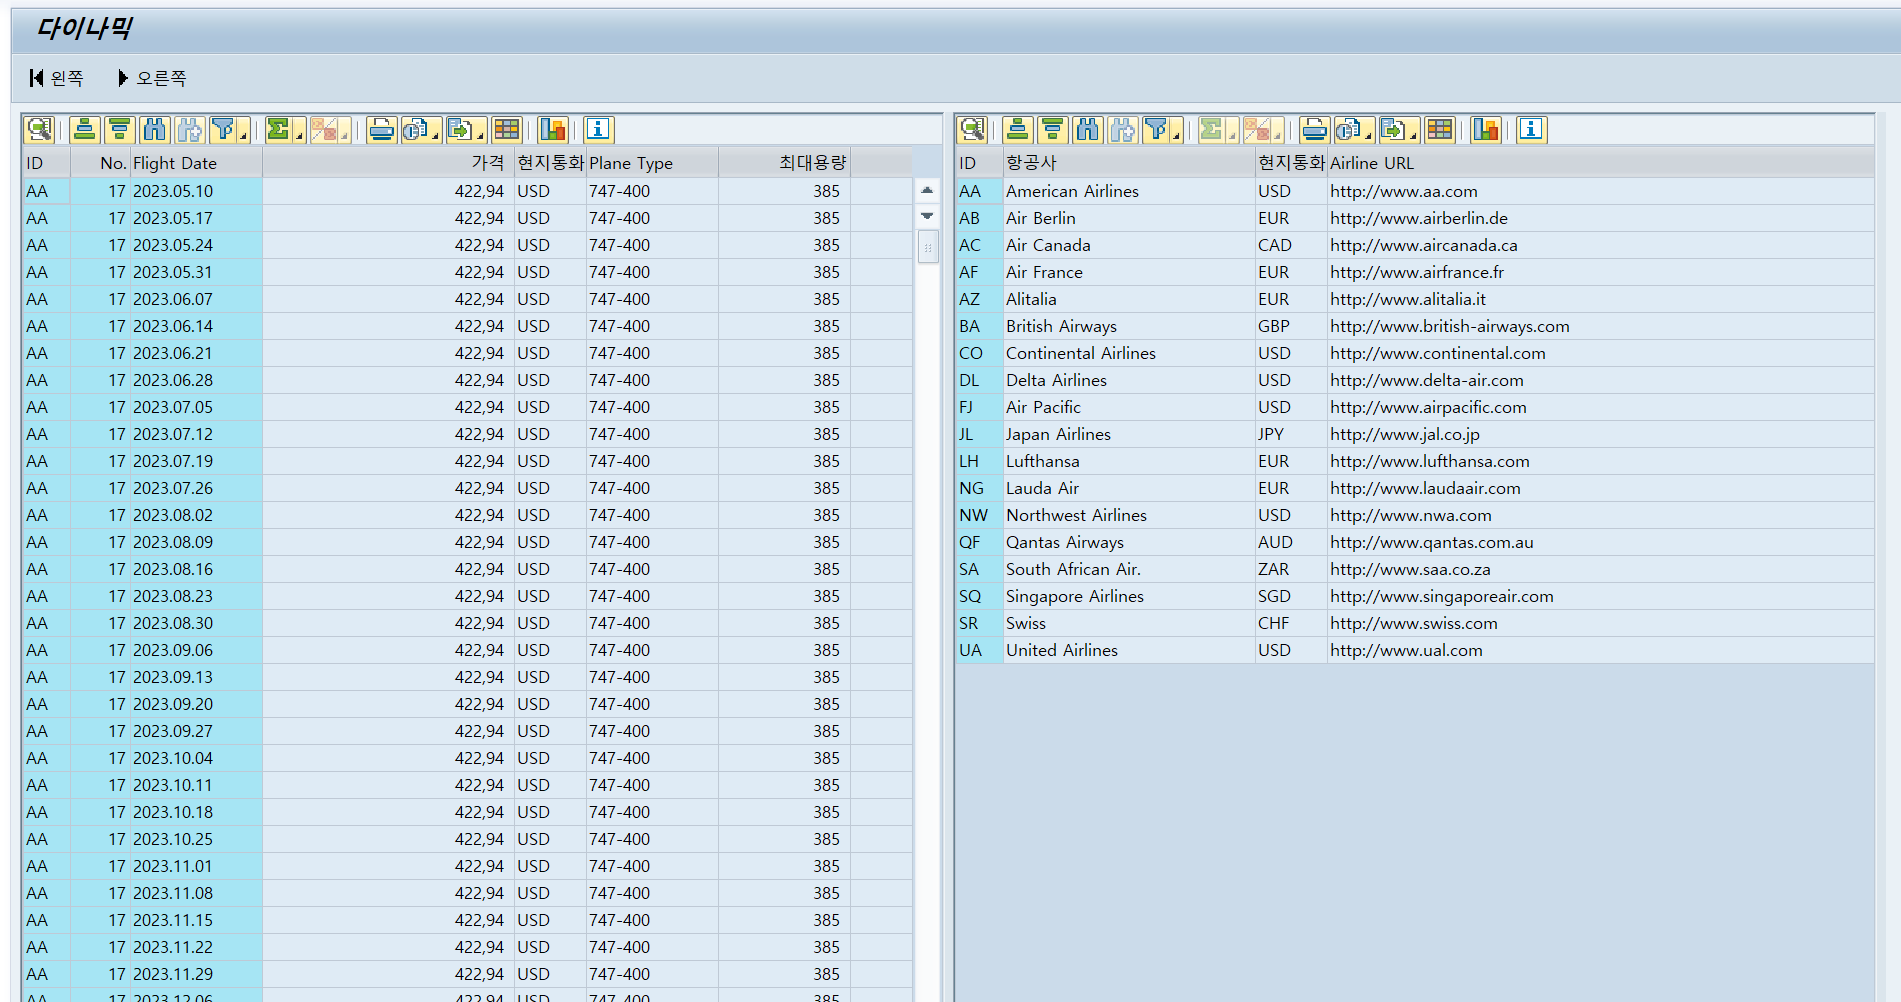Print the flight table via printer icon

pos(382,129)
